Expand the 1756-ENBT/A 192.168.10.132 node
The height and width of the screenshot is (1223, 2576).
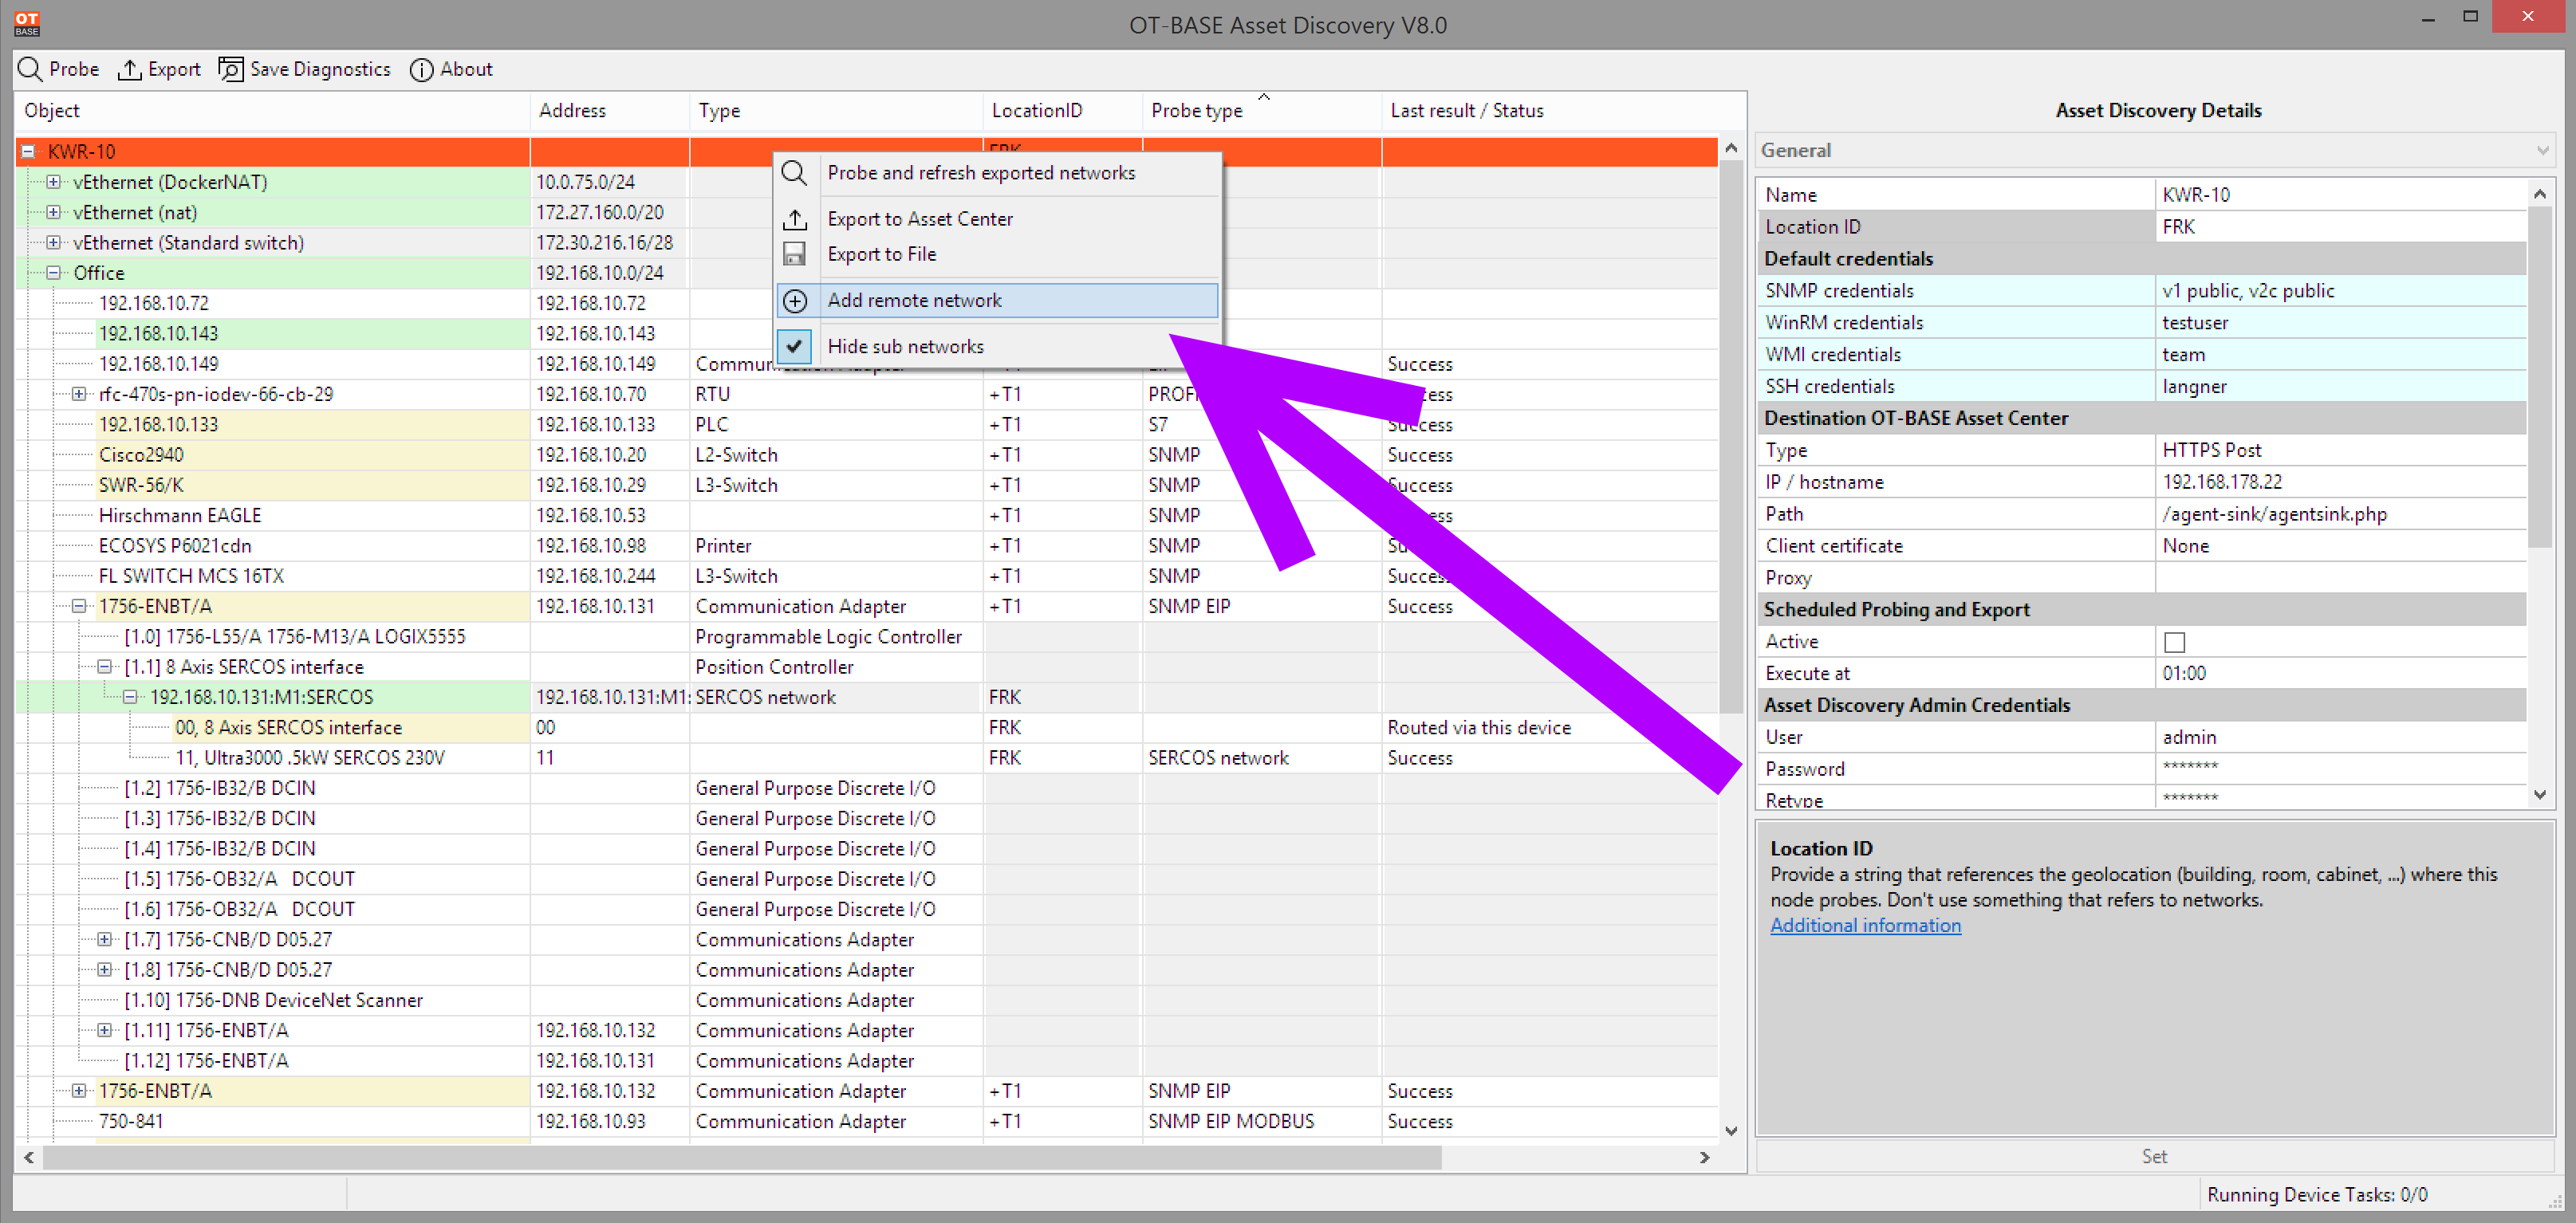[79, 1091]
